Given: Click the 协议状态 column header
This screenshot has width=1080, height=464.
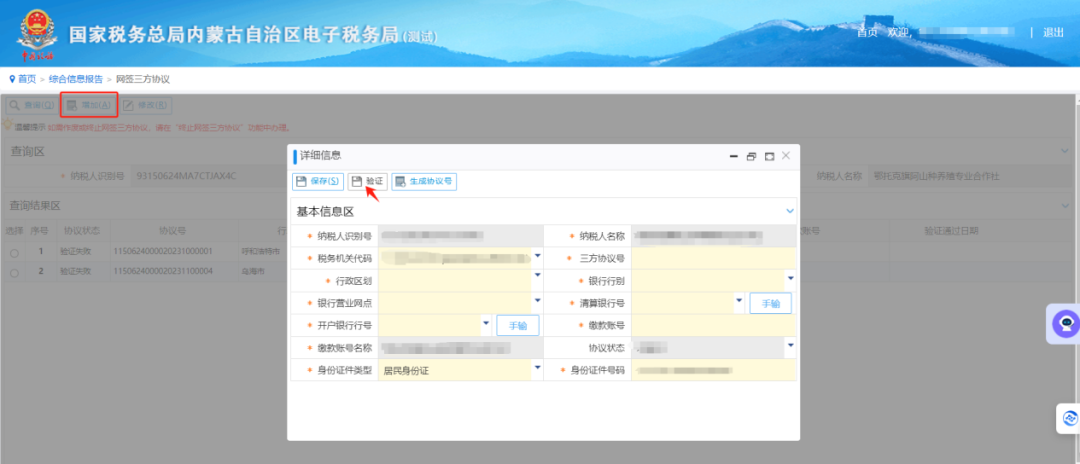Looking at the screenshot, I should (82, 231).
